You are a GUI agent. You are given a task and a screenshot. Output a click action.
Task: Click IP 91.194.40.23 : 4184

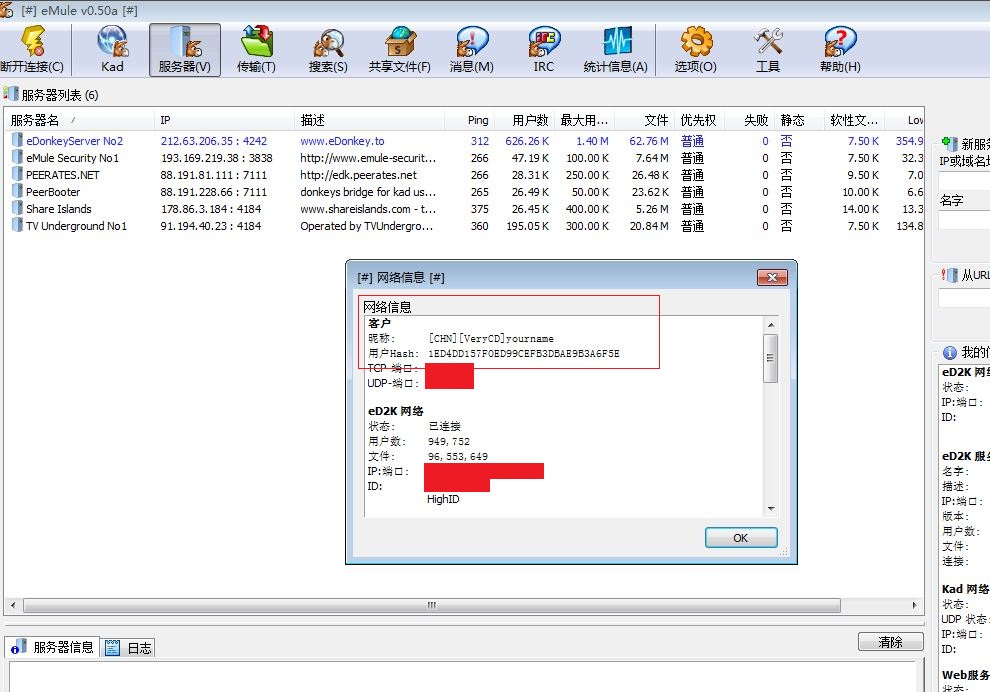[x=210, y=226]
